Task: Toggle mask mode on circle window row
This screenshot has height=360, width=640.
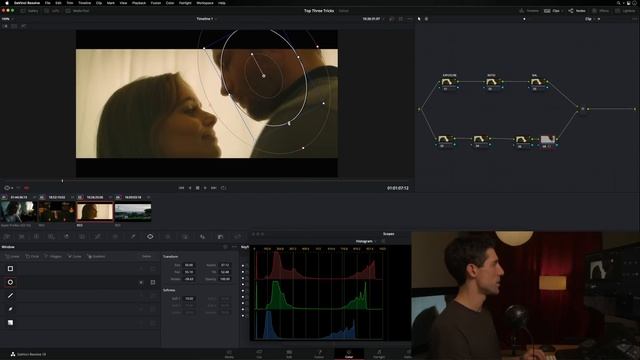Action: pos(153,282)
